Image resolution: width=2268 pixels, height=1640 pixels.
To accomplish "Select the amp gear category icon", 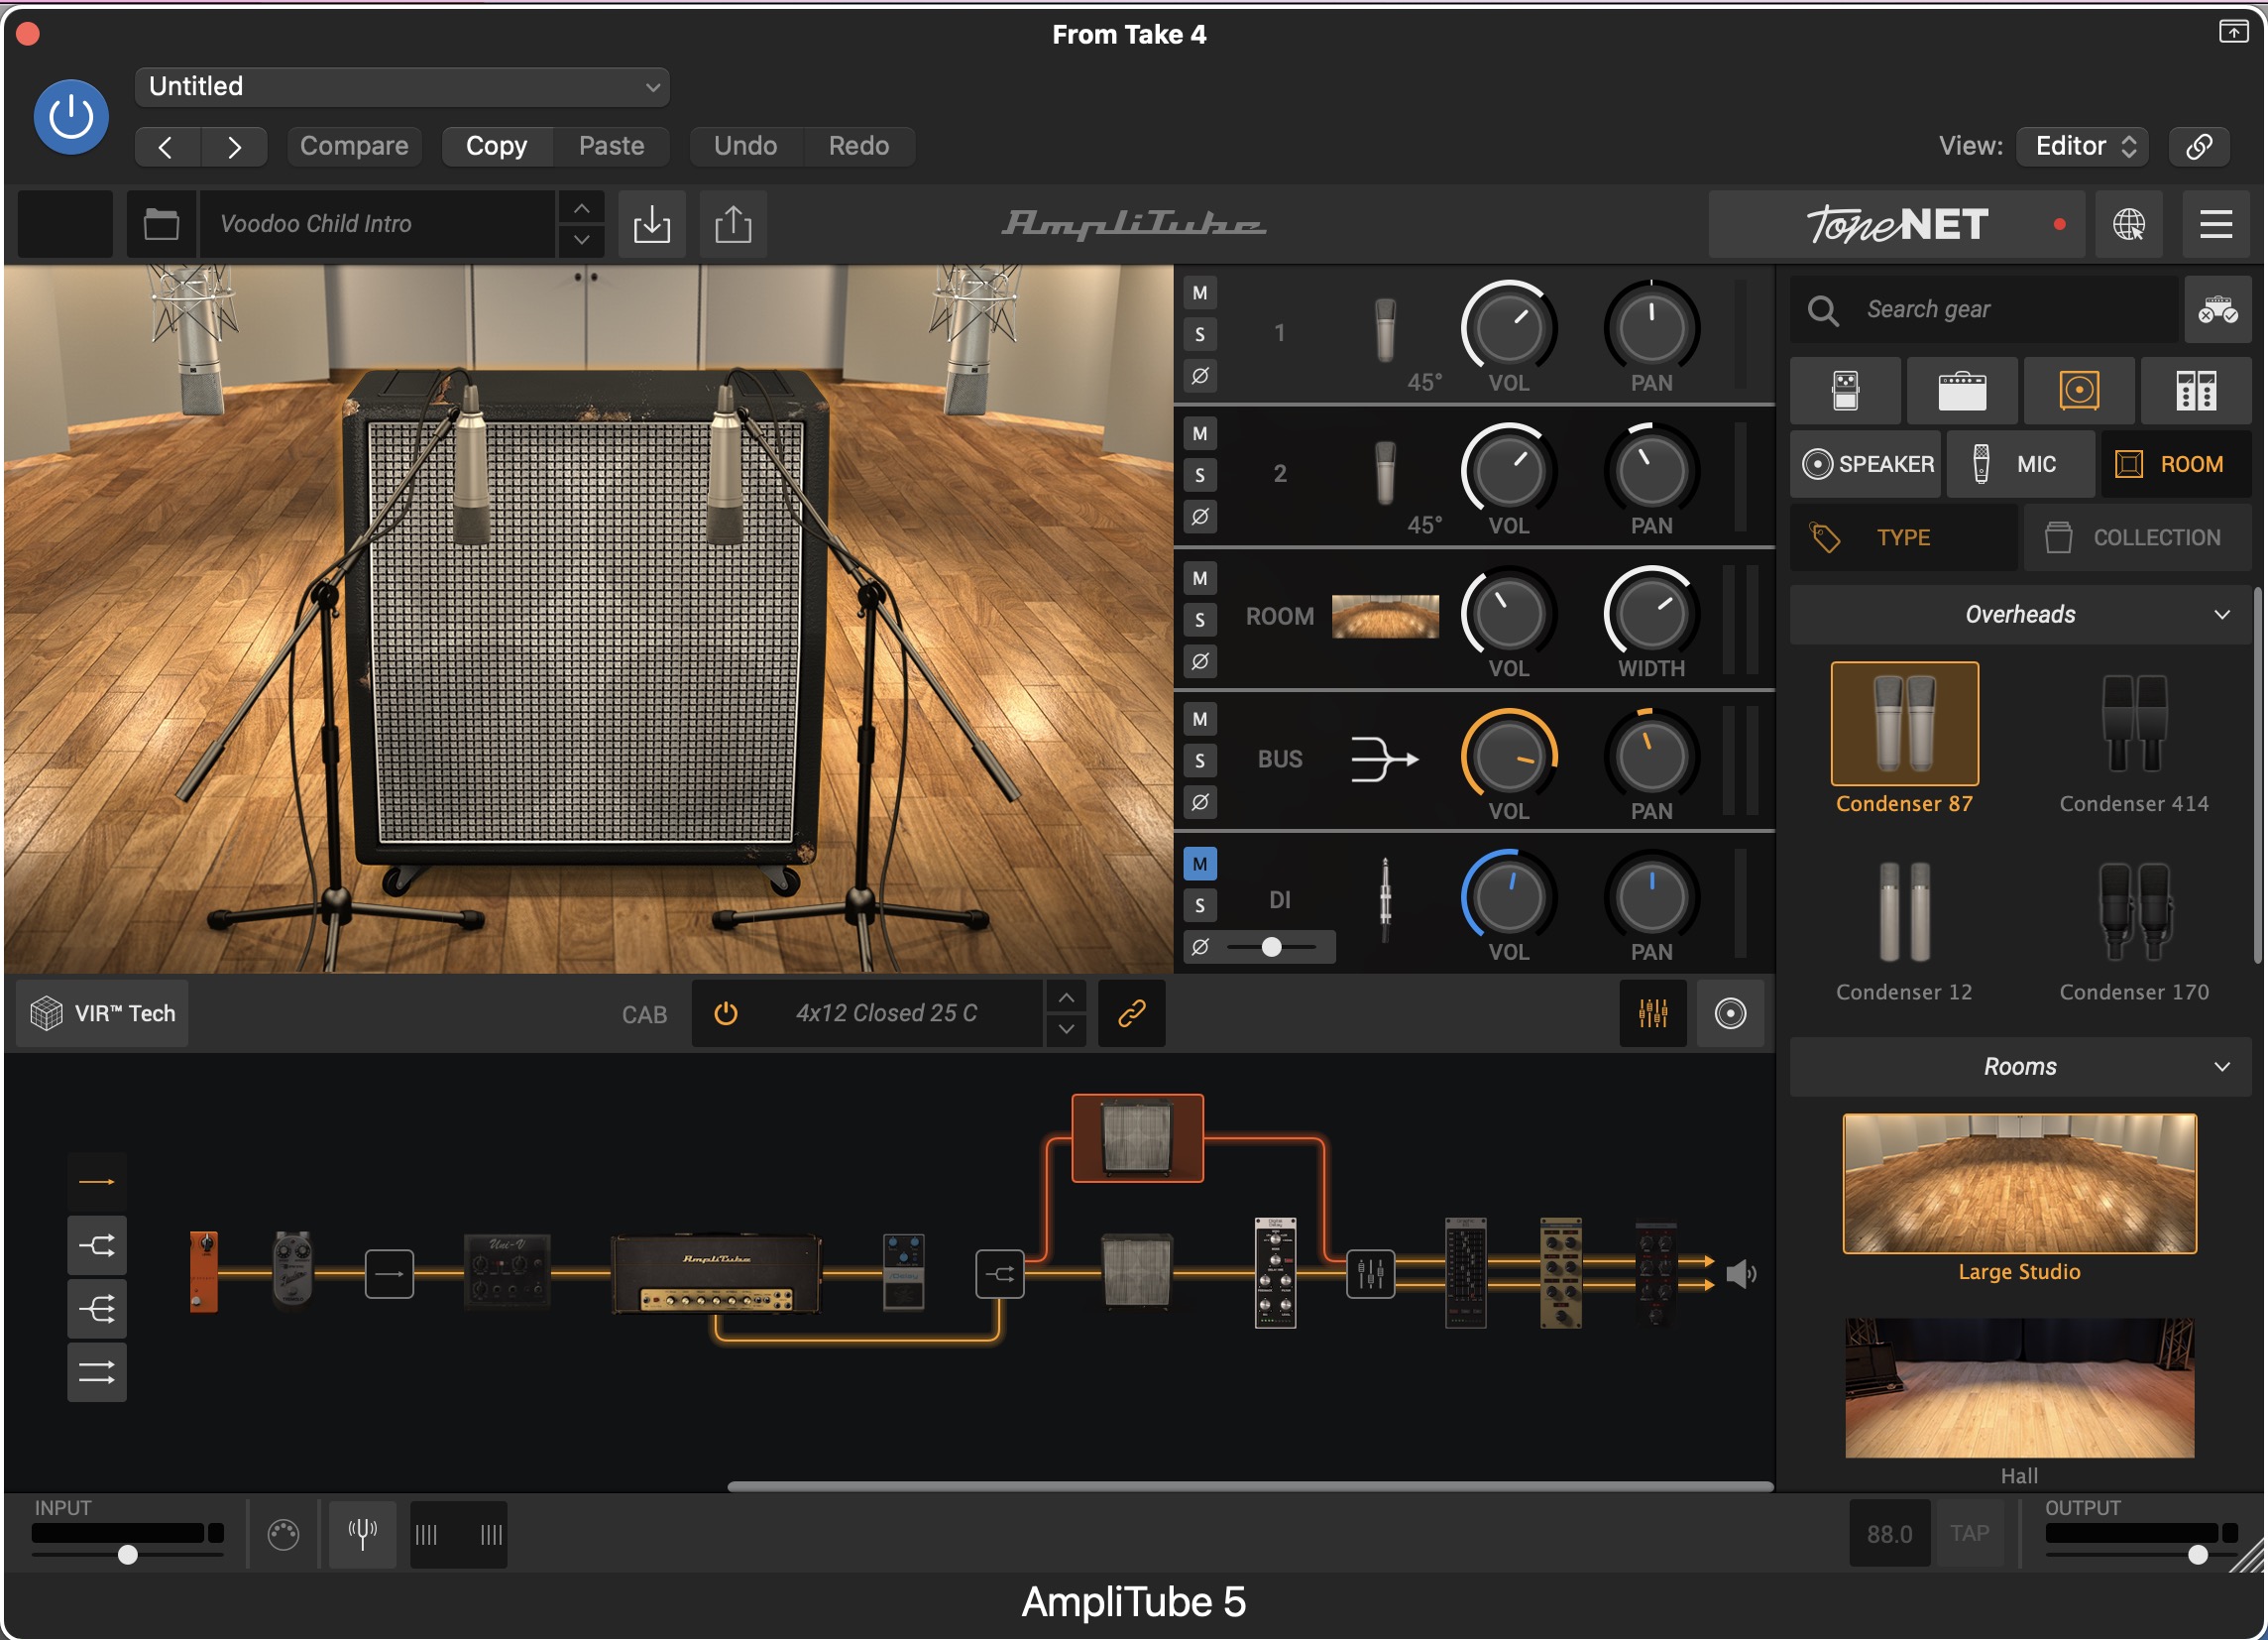I will pyautogui.click(x=1962, y=391).
